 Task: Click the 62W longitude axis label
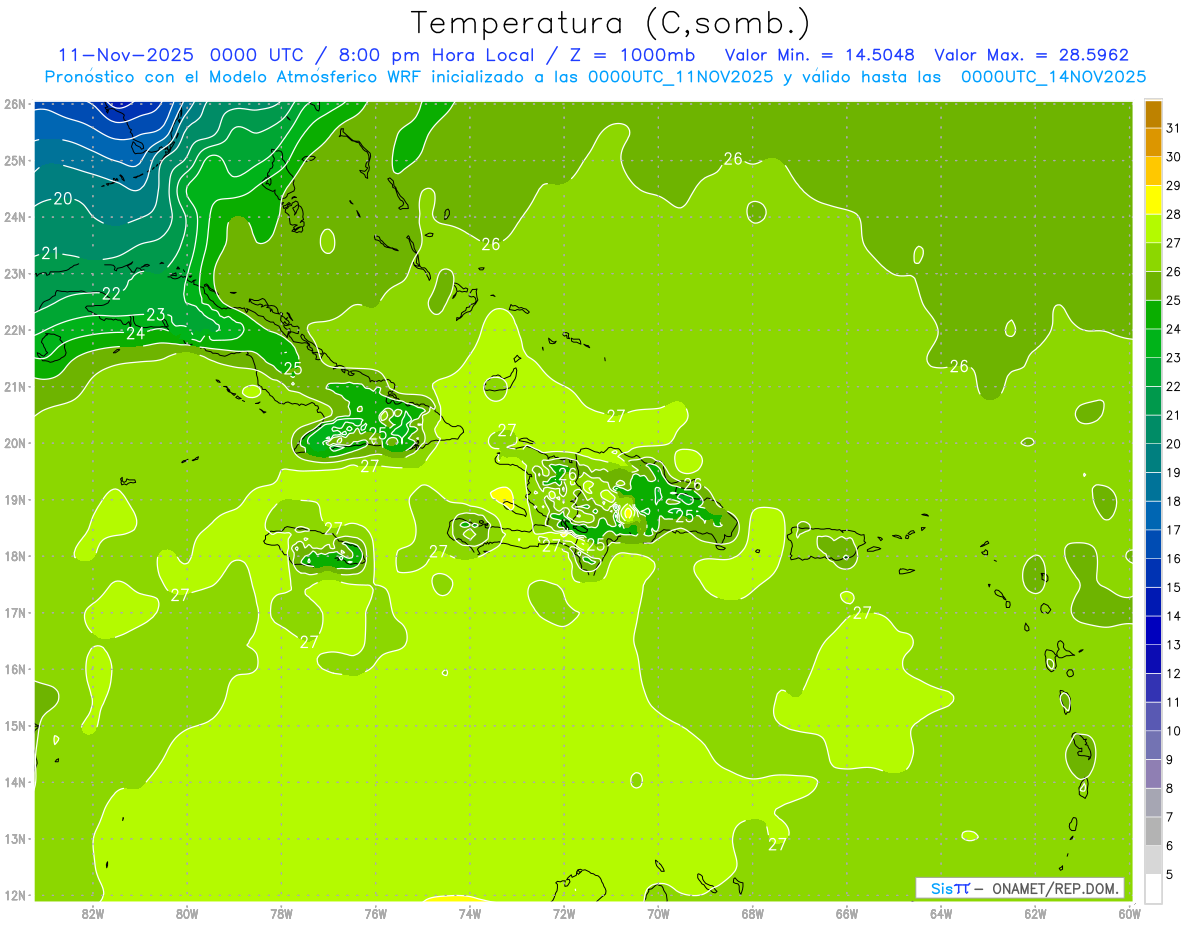1035,912
